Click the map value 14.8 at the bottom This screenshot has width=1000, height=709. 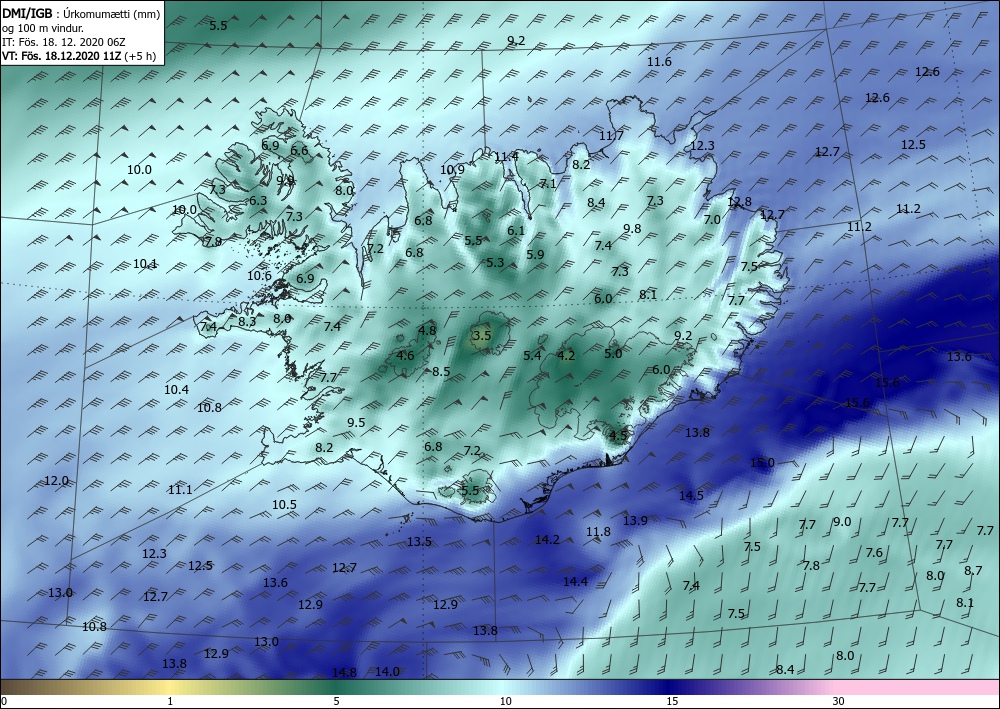tap(344, 672)
